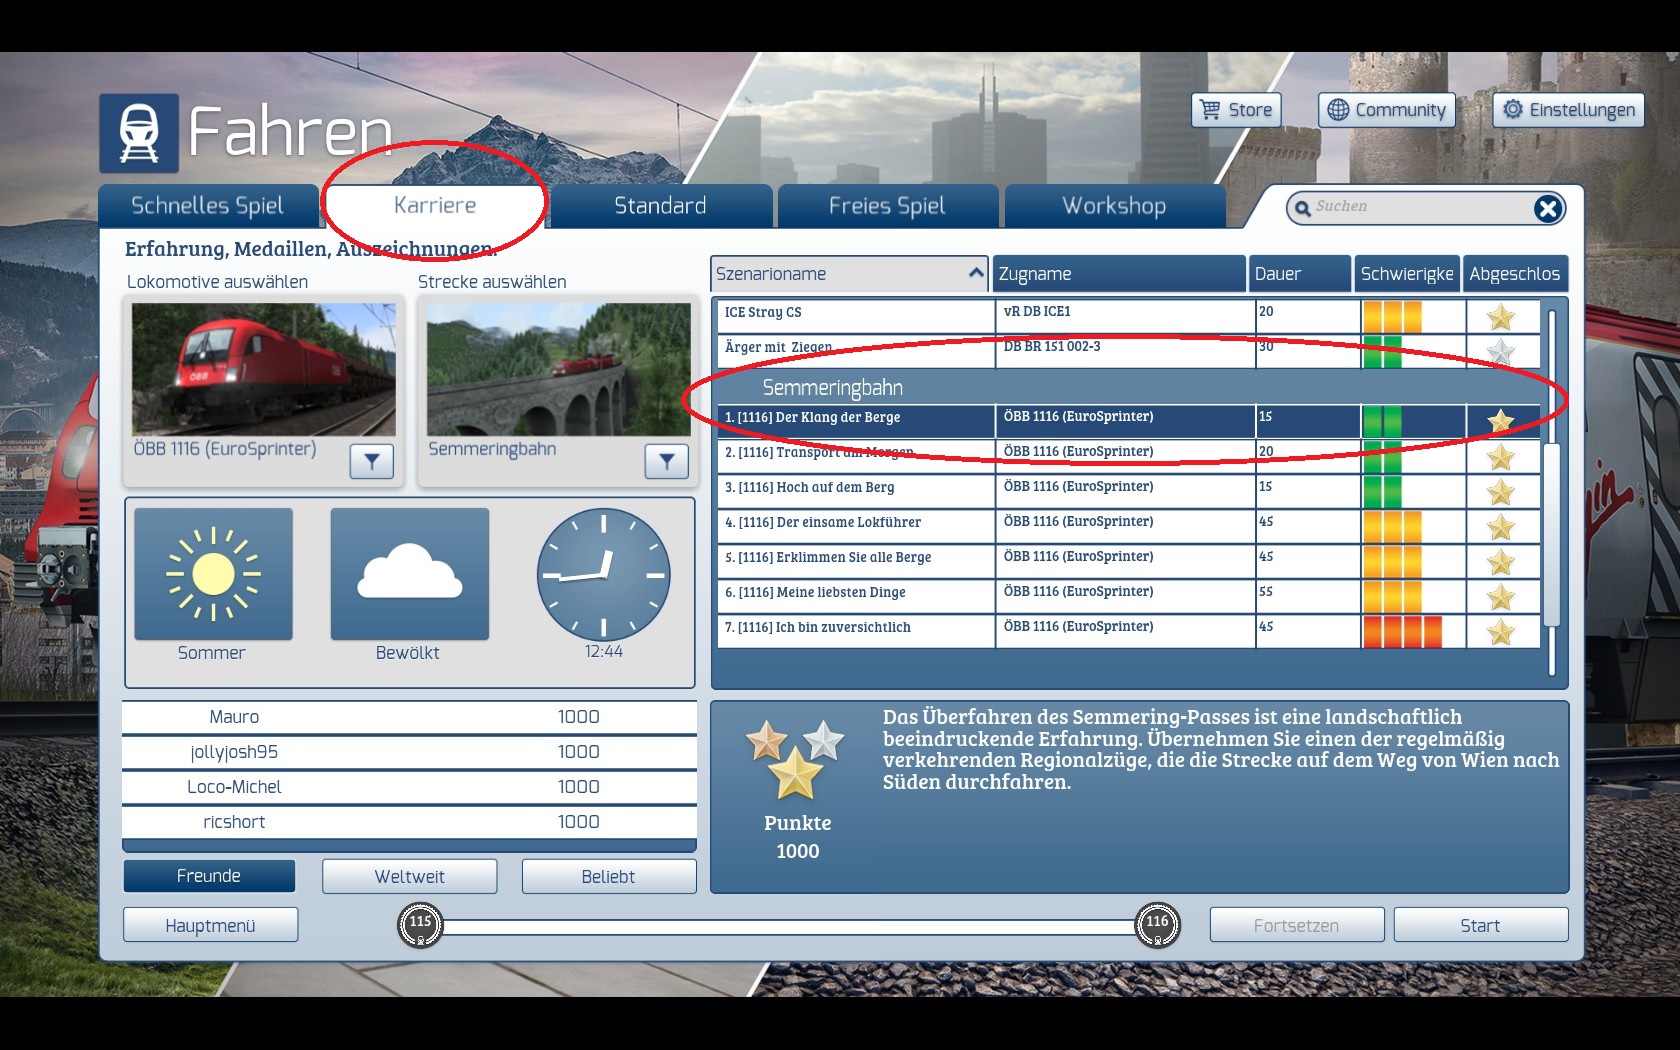Select scenario Transport am Morgen
Viewport: 1680px width, 1050px height.
[x=1128, y=456]
